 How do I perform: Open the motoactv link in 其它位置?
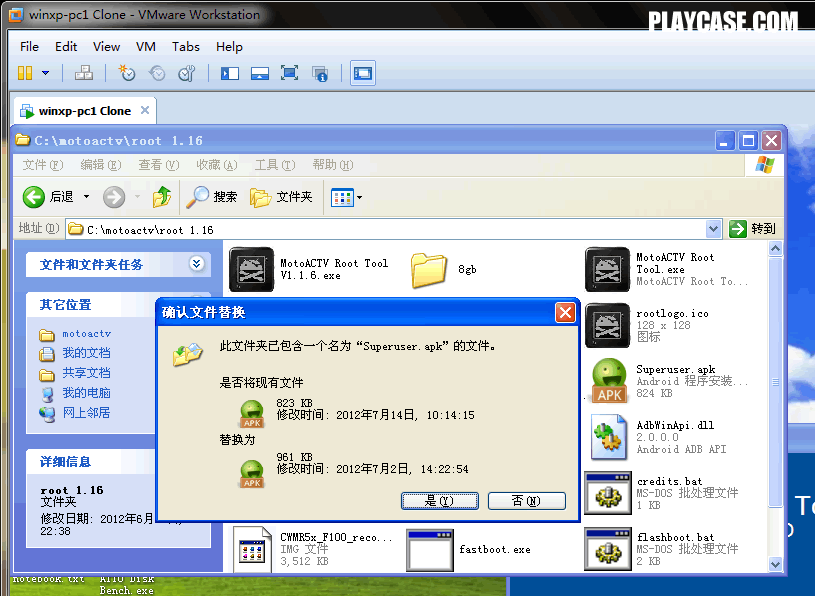click(86, 334)
